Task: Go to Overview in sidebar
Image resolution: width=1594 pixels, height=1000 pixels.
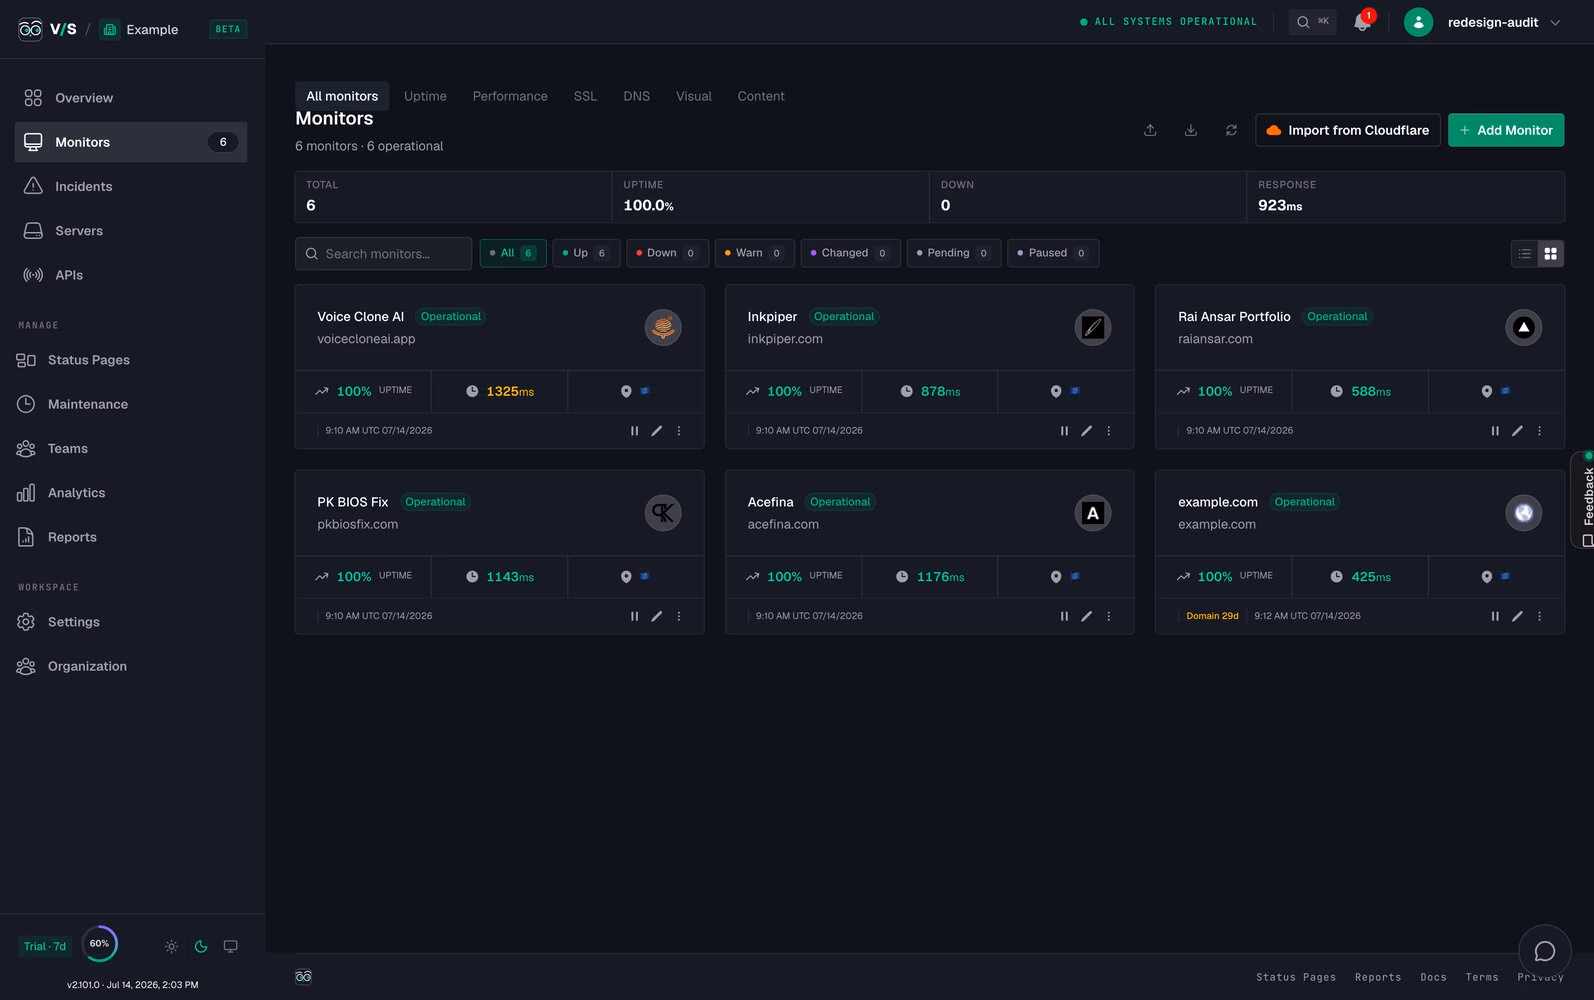Action: (x=131, y=98)
